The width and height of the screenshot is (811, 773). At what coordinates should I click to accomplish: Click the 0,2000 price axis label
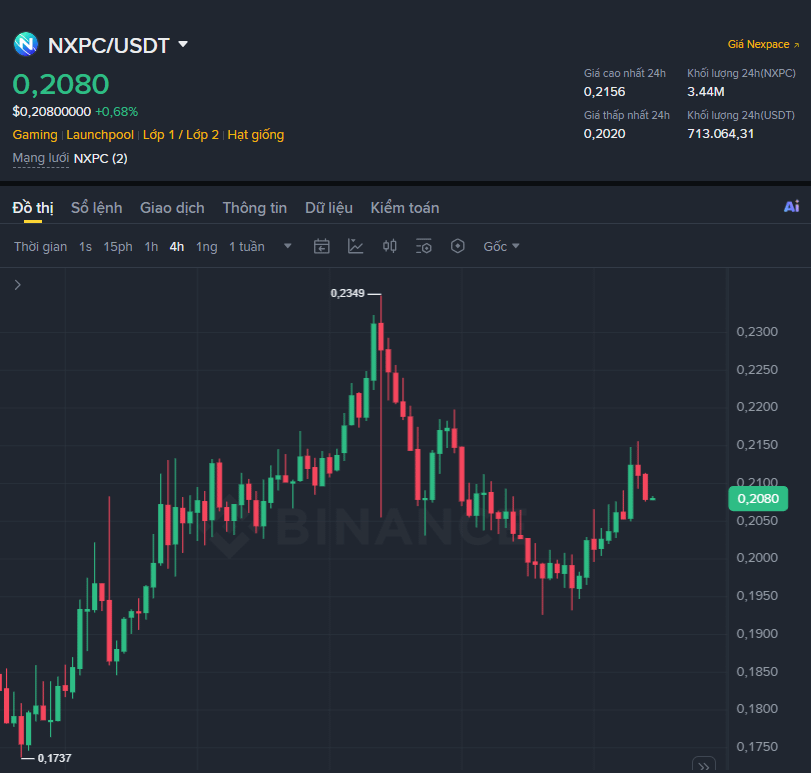[757, 557]
